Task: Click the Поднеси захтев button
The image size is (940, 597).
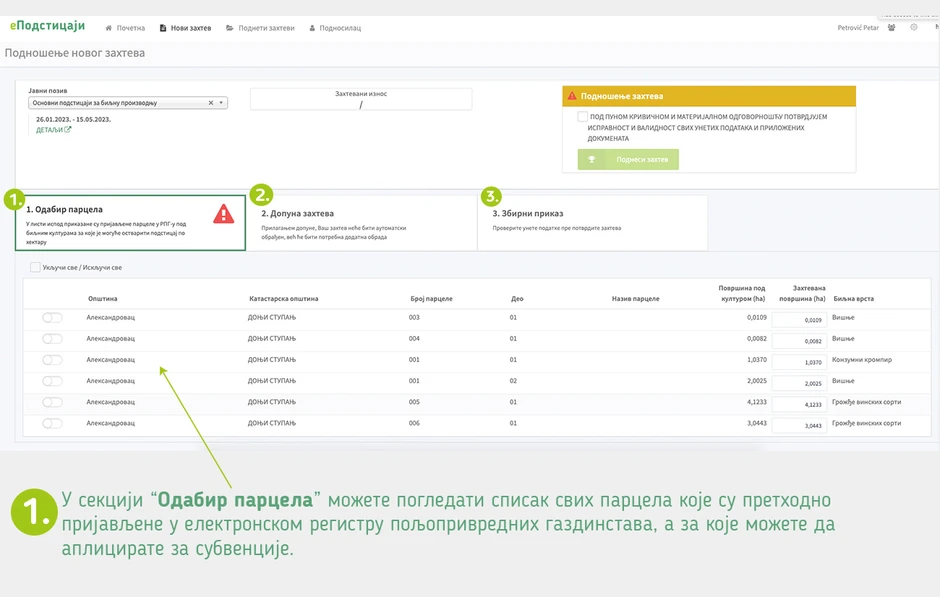Action: pyautogui.click(x=628, y=159)
